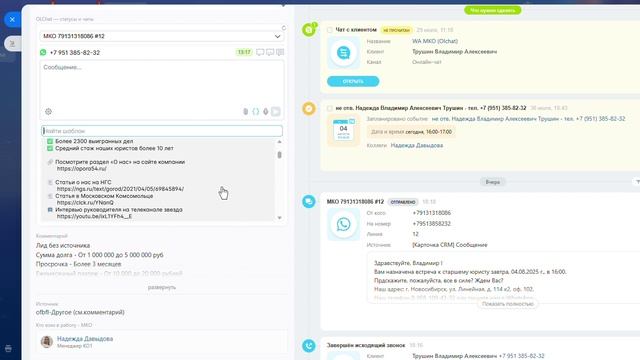Click source value 'ofbfl-Другое (см.комментарий)'
The image size is (640, 360).
click(80, 312)
